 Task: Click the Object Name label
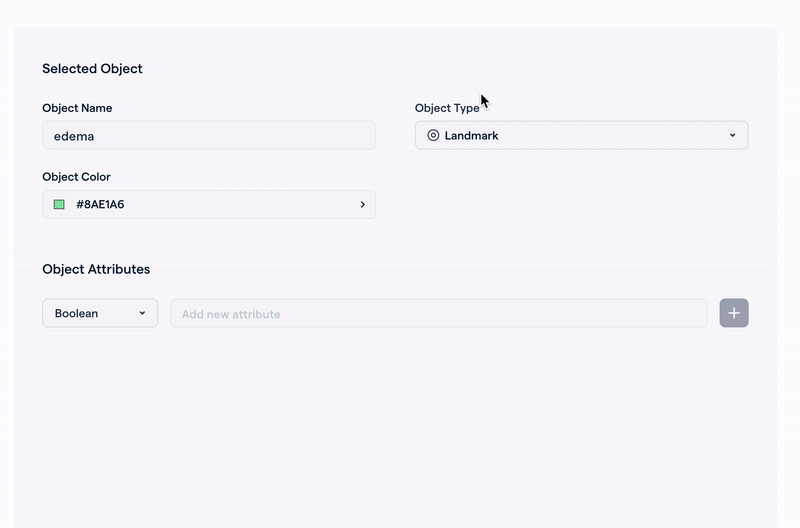[x=77, y=108]
